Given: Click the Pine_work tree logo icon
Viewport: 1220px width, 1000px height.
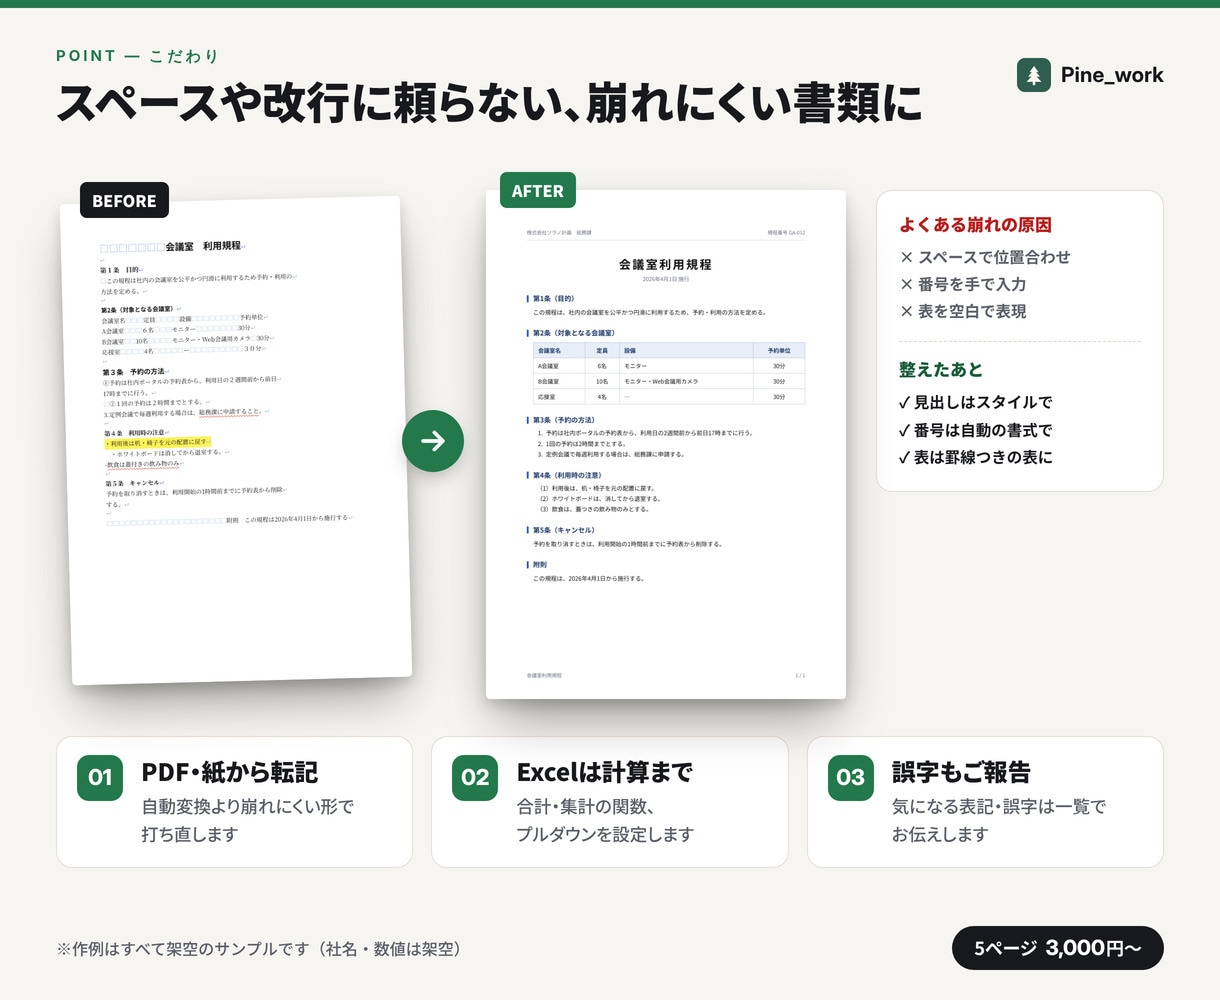Looking at the screenshot, I should [1034, 75].
